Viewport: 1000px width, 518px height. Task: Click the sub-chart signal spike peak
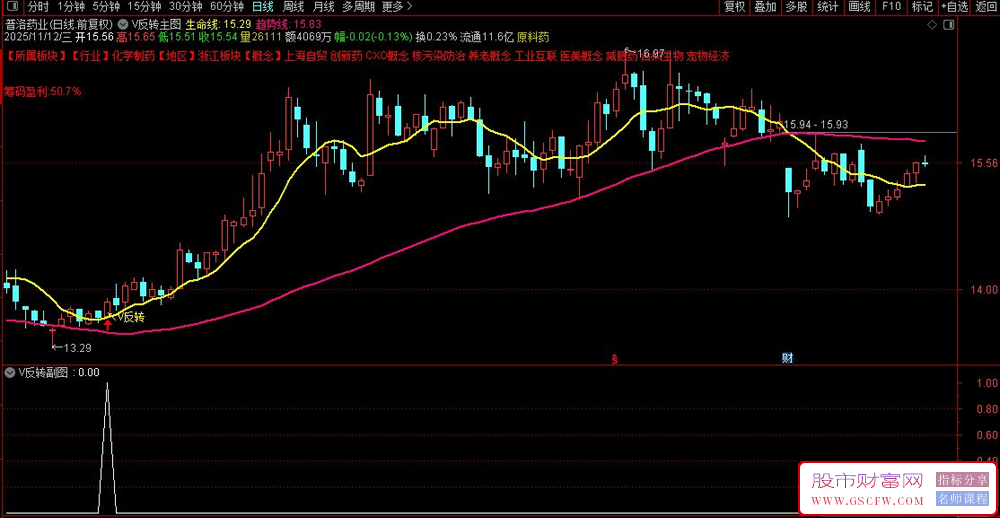pyautogui.click(x=107, y=383)
